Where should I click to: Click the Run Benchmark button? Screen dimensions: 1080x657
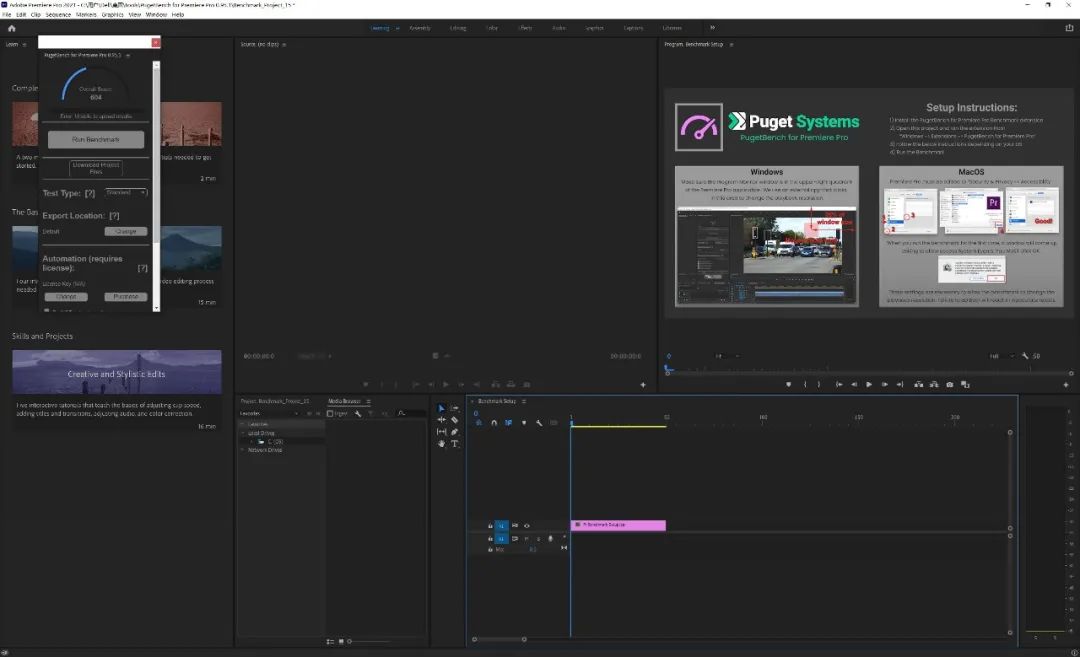[96, 140]
